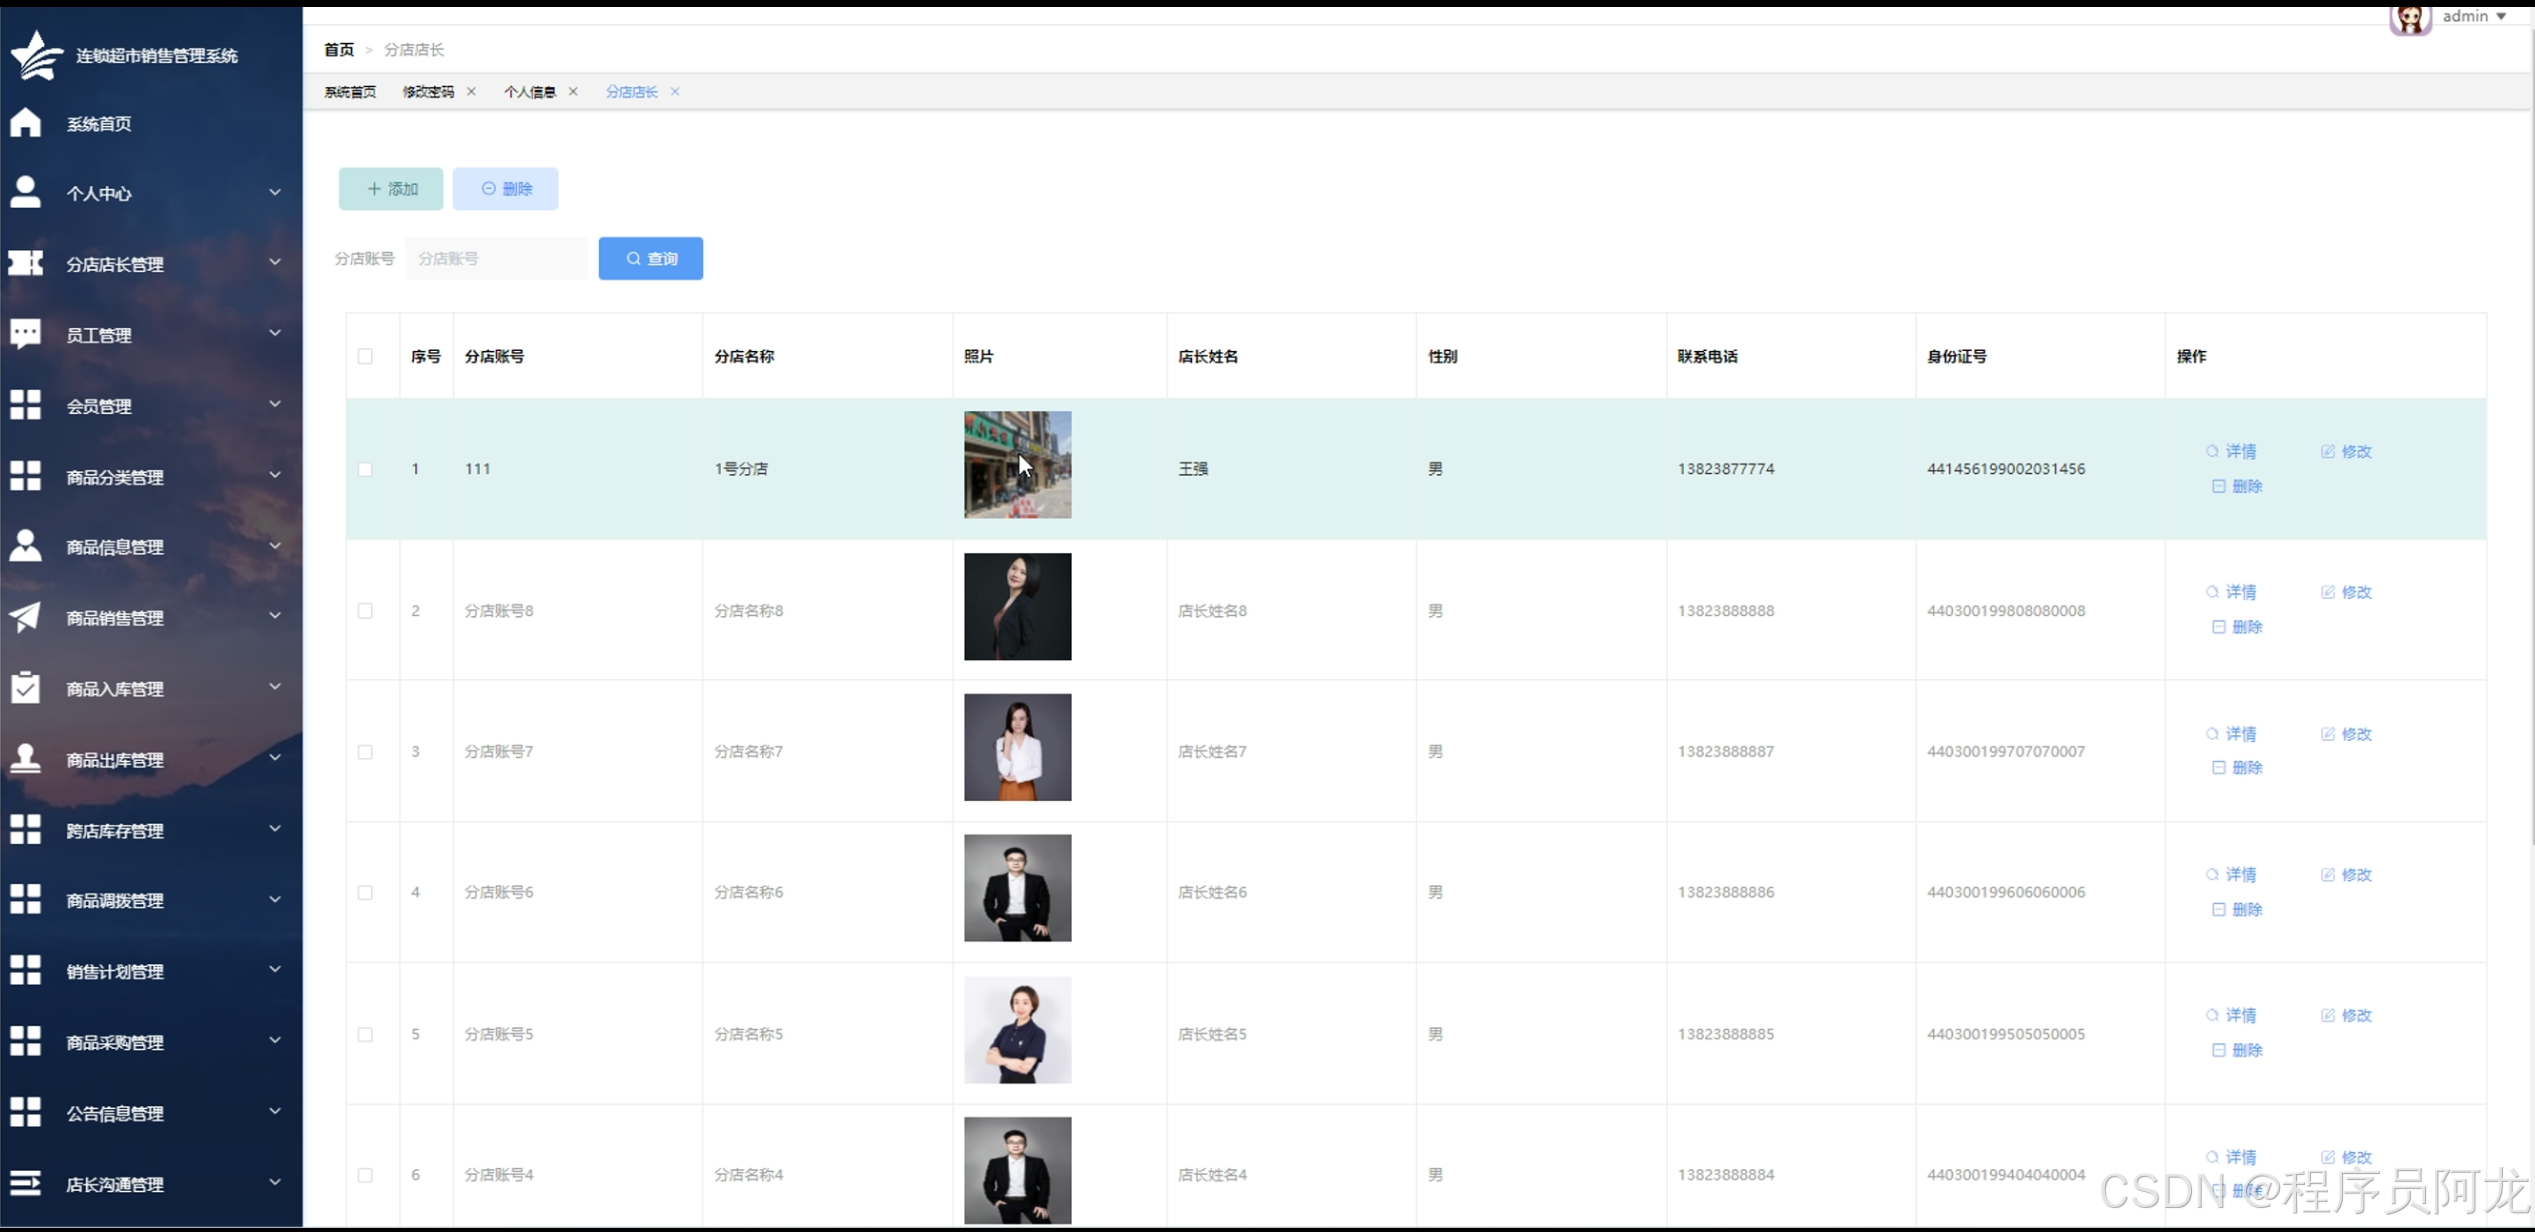Select the checkbox for row 王强
The image size is (2535, 1232).
(x=365, y=469)
